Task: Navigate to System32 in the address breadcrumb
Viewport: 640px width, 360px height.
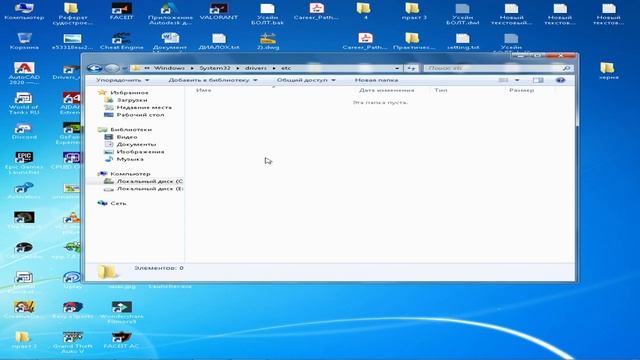Action: (x=215, y=68)
